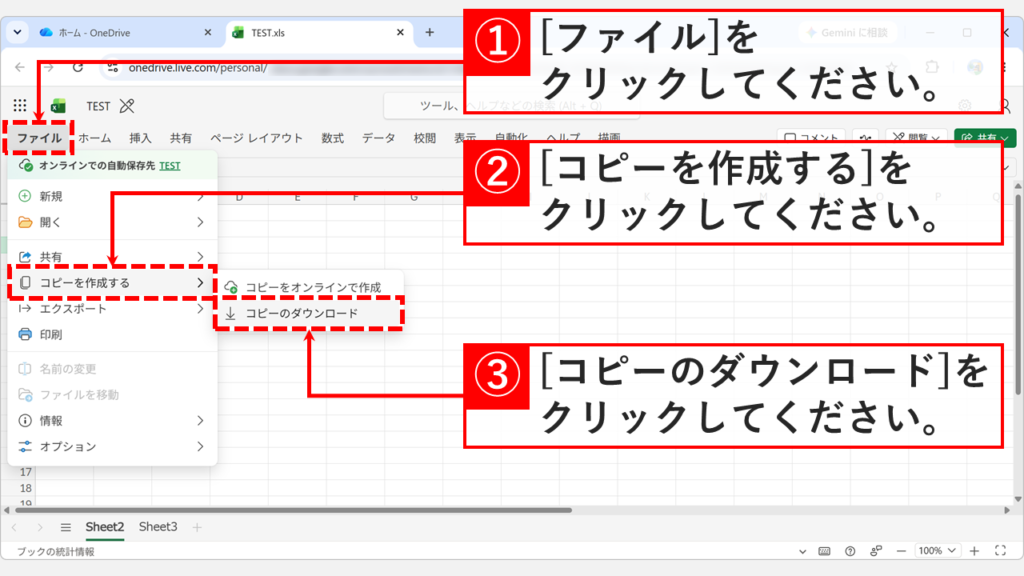Viewport: 1024px width, 576px height.
Task: Switch to Sheet2 worksheet tab
Action: tap(104, 526)
